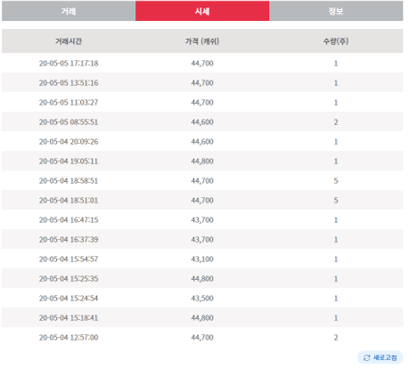Click price 44,700 in the 11:03:27 row
This screenshot has height=371, width=408.
coord(202,103)
